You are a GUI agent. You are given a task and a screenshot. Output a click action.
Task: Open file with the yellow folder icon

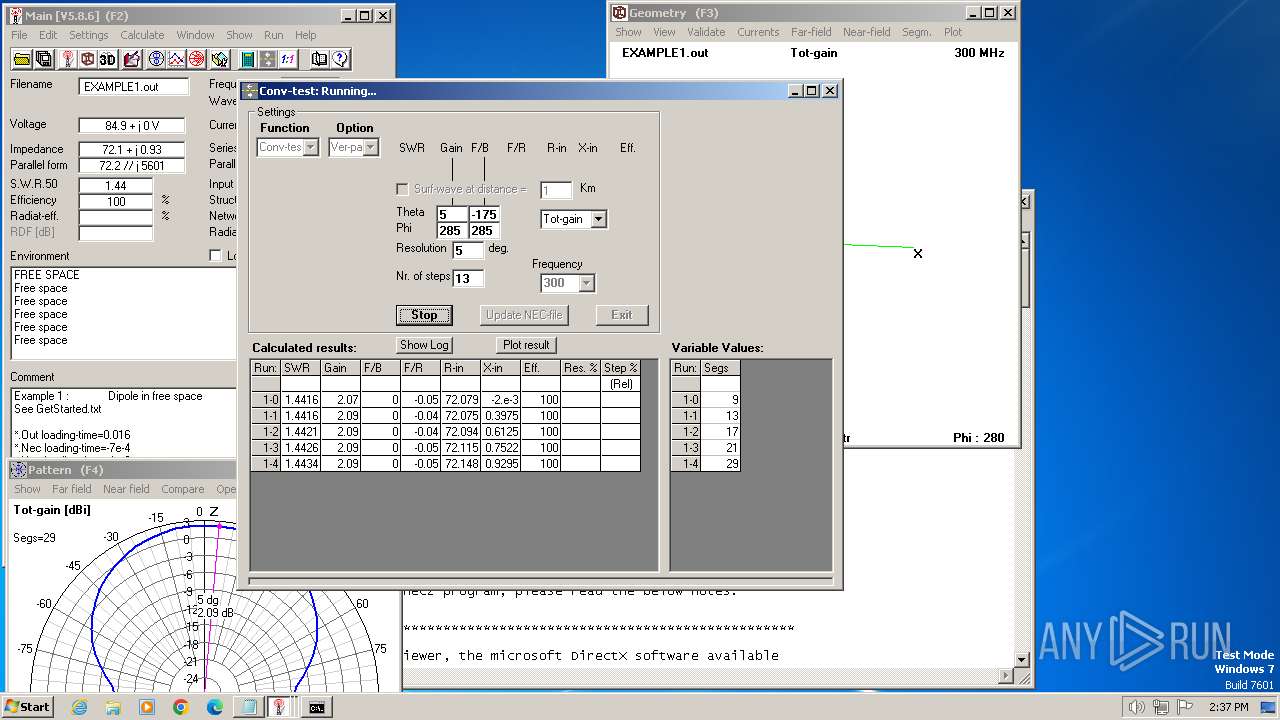[22, 59]
